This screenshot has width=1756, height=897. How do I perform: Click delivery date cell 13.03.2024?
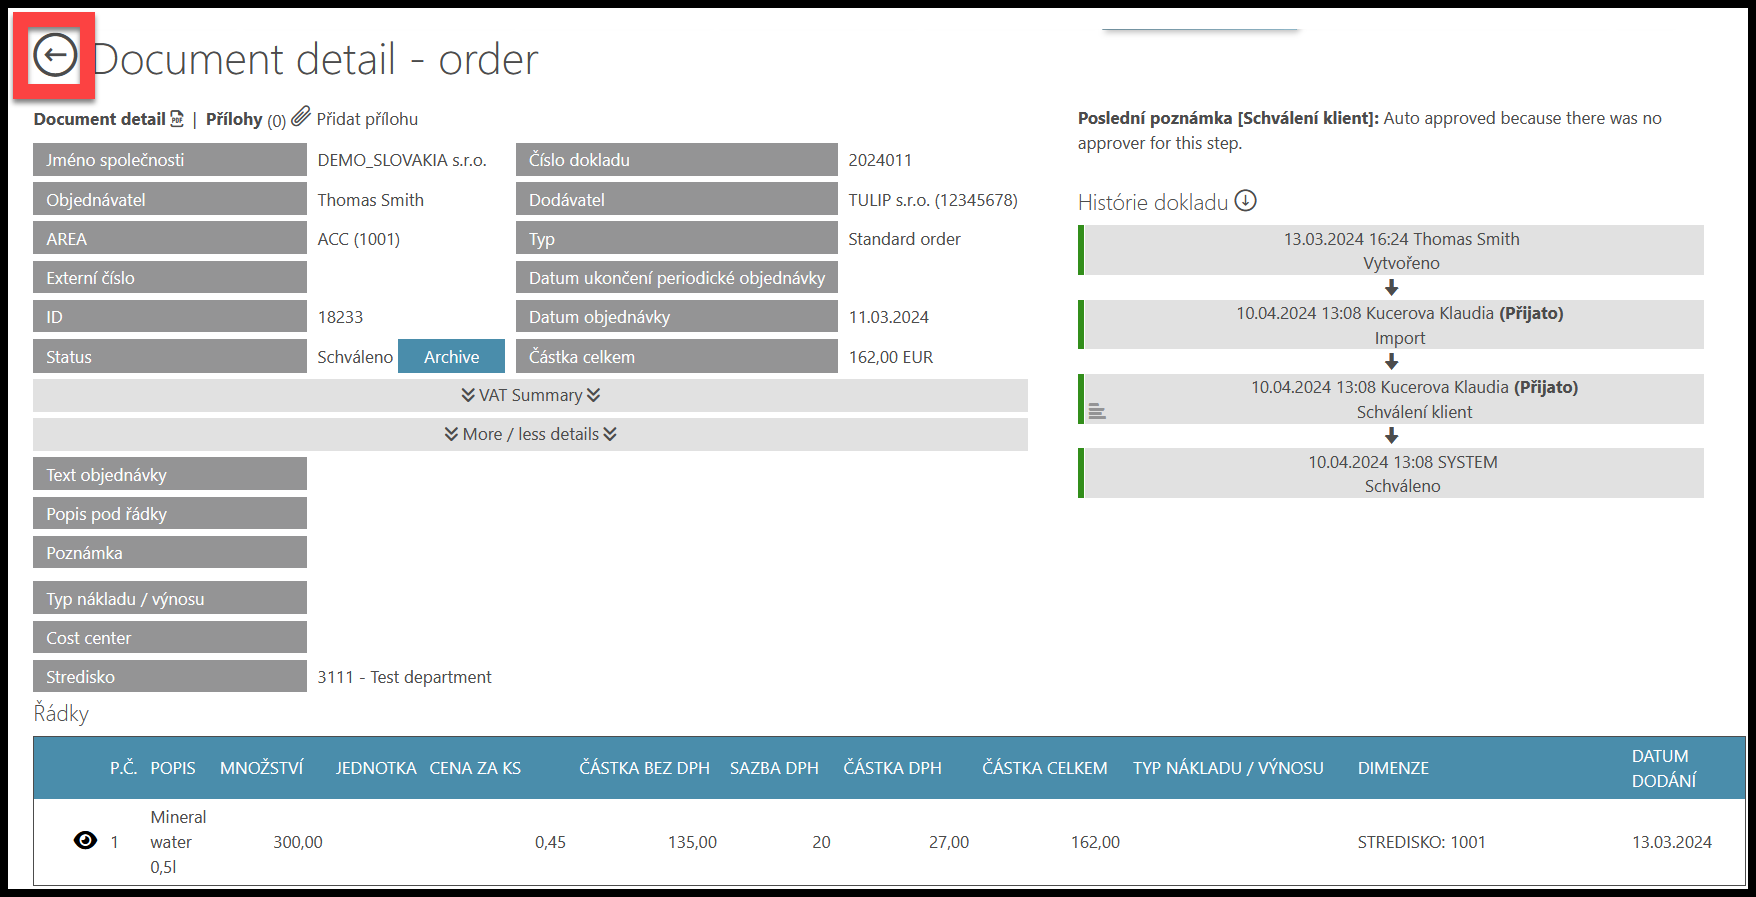(x=1672, y=842)
